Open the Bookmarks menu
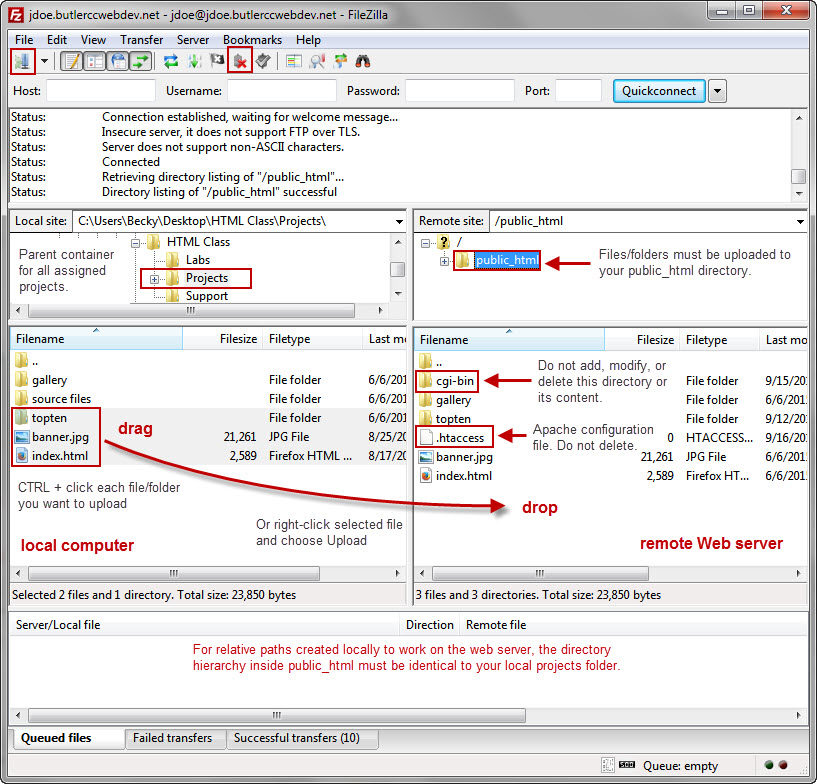817x784 pixels. tap(252, 40)
